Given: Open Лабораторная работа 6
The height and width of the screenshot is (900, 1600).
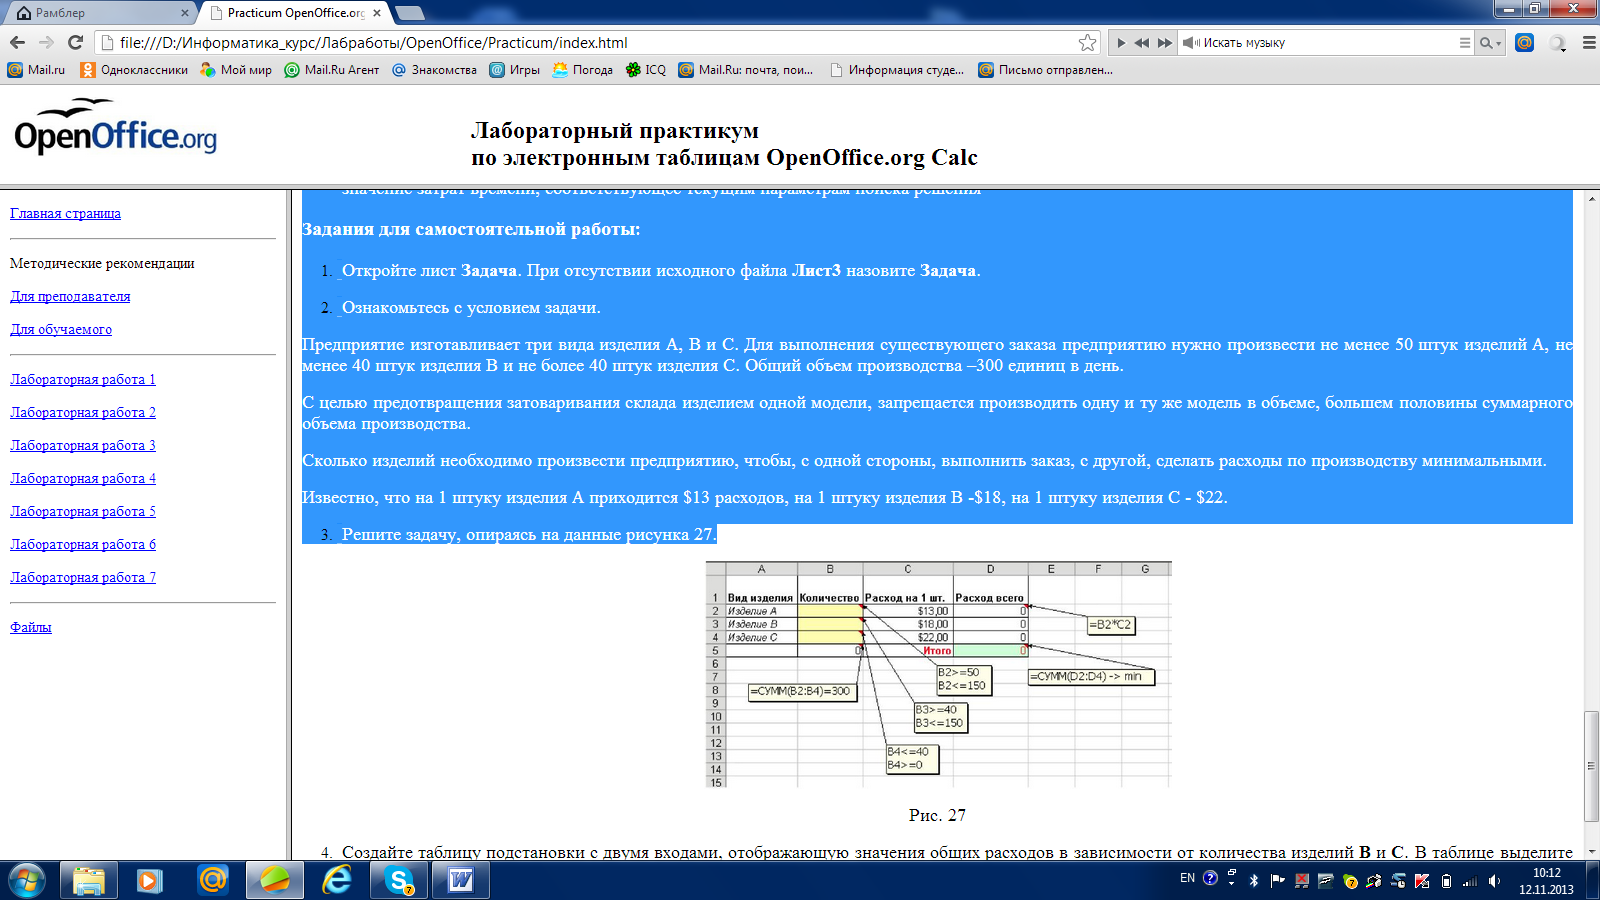Looking at the screenshot, I should pyautogui.click(x=83, y=544).
